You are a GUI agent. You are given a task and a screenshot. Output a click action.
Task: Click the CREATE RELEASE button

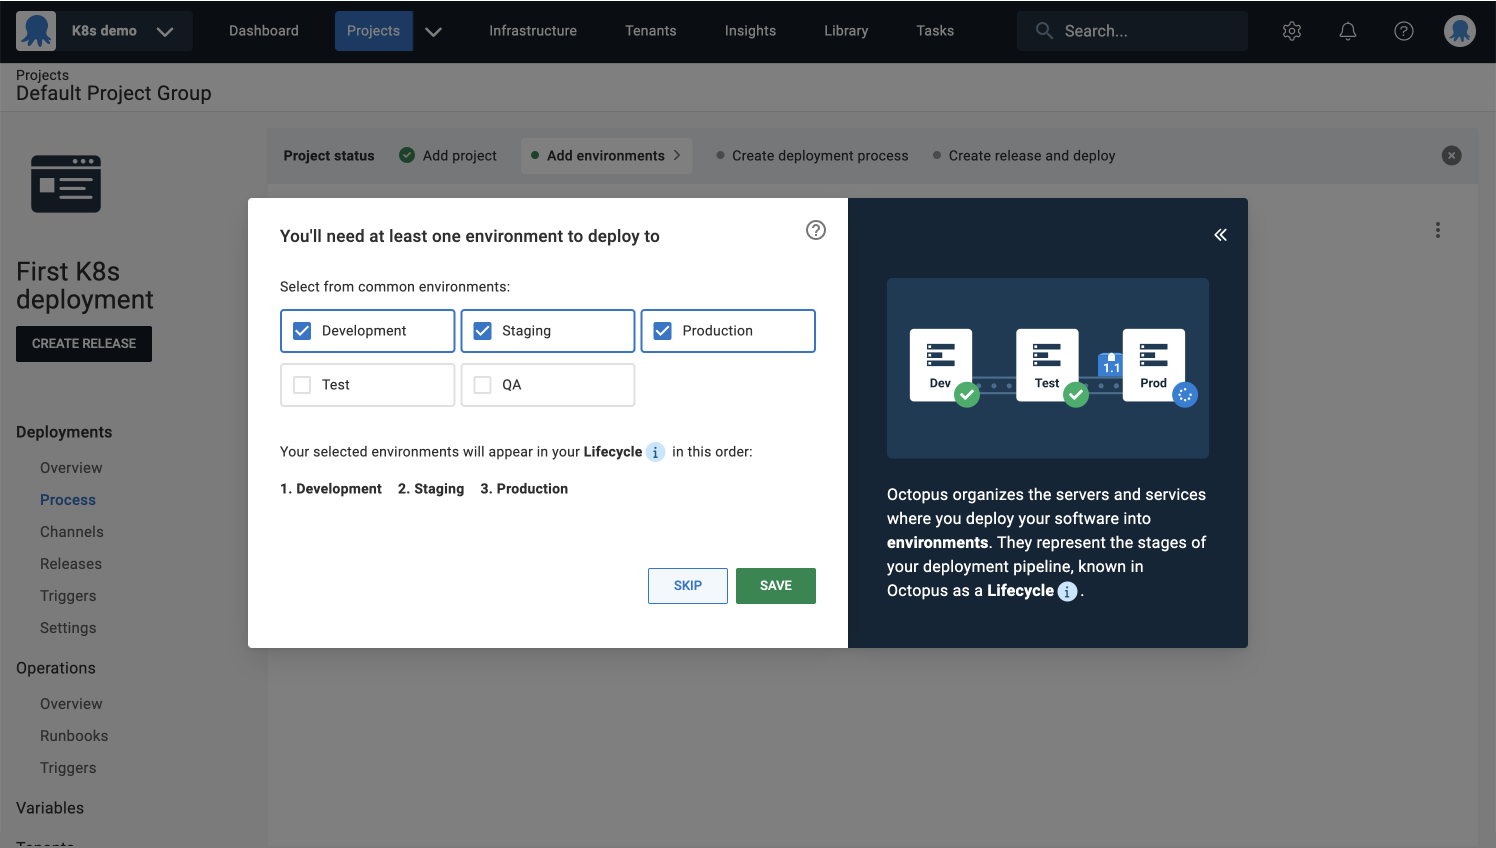pyautogui.click(x=83, y=343)
